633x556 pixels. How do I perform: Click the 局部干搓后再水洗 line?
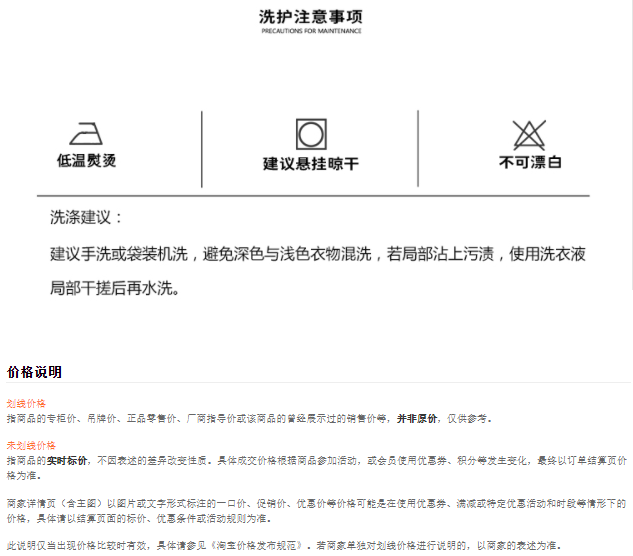(x=114, y=288)
